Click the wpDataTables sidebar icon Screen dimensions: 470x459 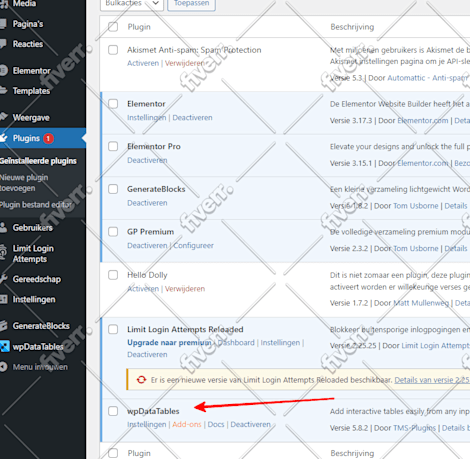click(4, 347)
